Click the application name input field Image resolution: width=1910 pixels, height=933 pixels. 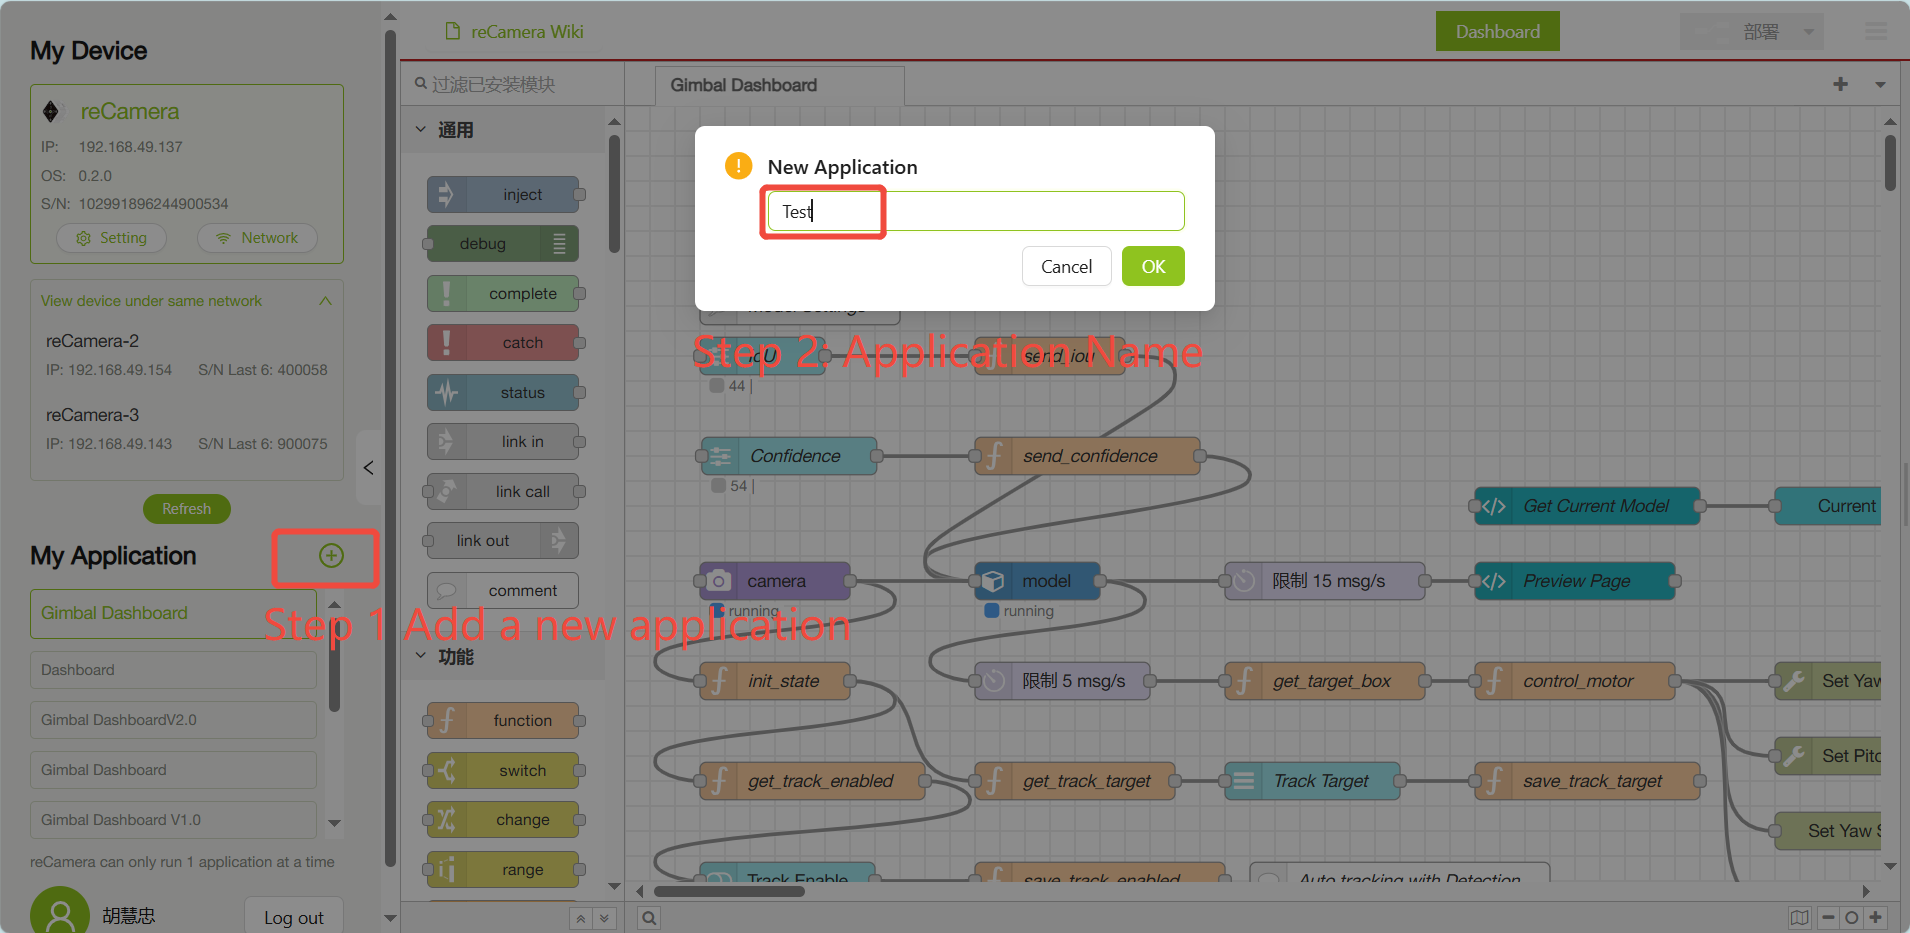(x=976, y=211)
